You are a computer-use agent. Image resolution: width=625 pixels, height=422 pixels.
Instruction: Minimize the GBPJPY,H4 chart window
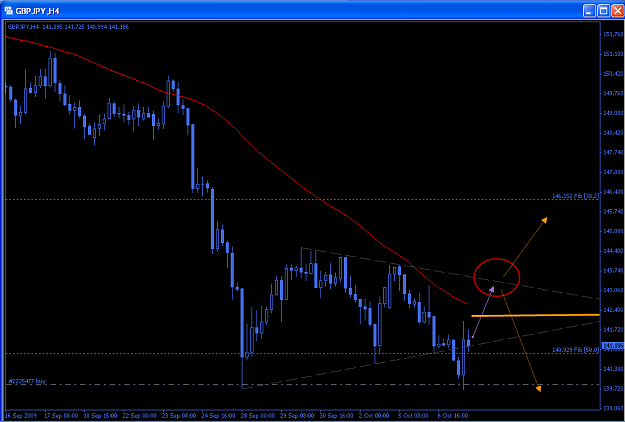coord(589,11)
